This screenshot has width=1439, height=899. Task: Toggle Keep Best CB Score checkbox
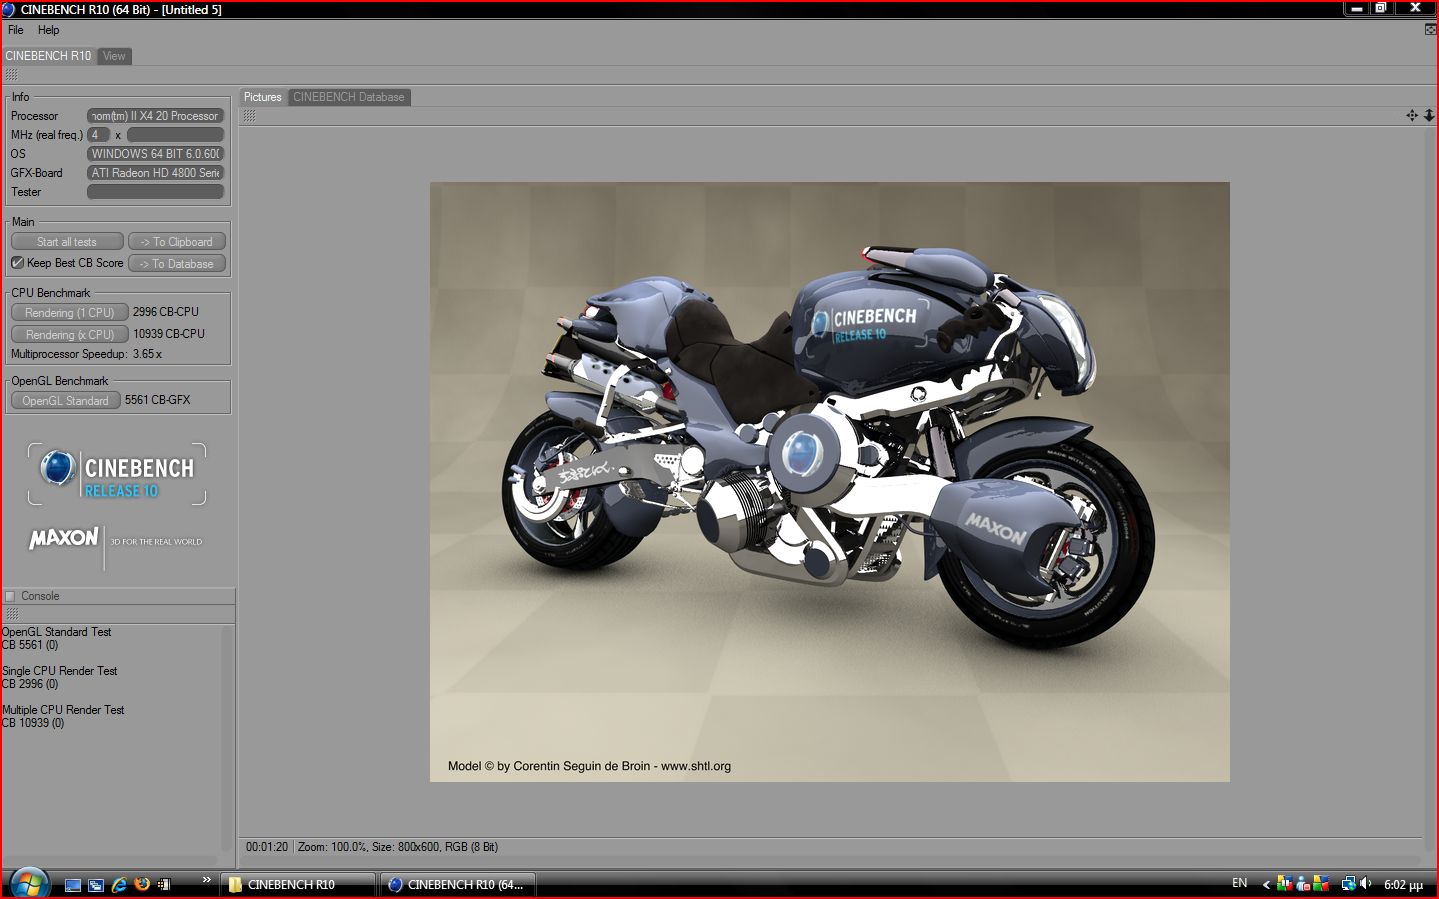coord(17,263)
